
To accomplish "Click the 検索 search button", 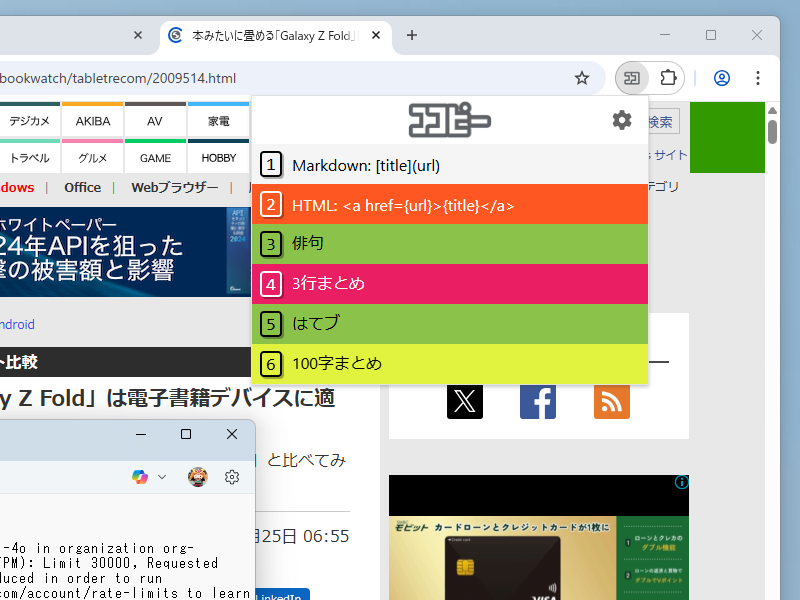I will [x=664, y=121].
